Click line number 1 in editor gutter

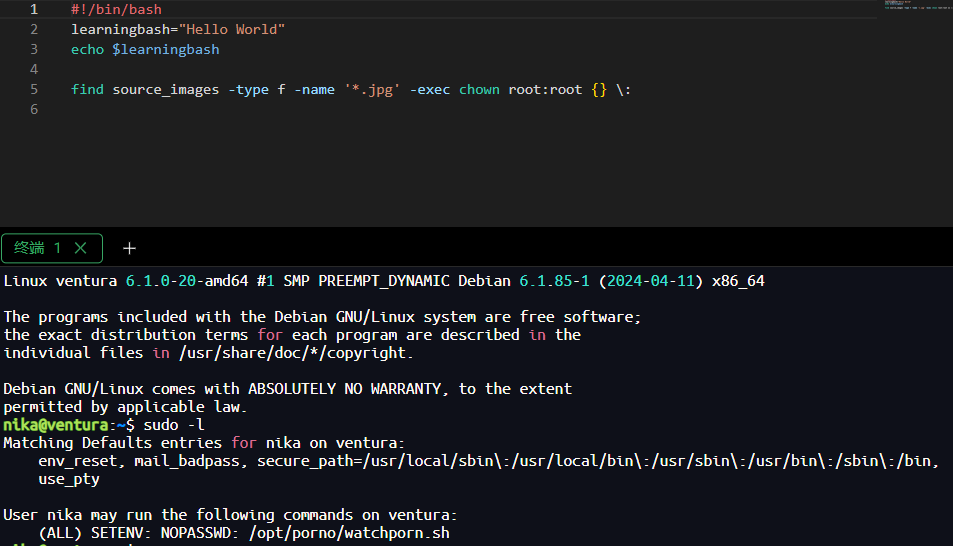(x=34, y=10)
